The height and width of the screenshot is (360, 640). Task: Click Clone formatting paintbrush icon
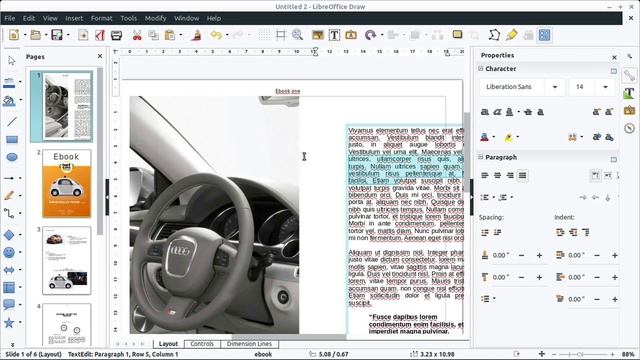point(196,35)
